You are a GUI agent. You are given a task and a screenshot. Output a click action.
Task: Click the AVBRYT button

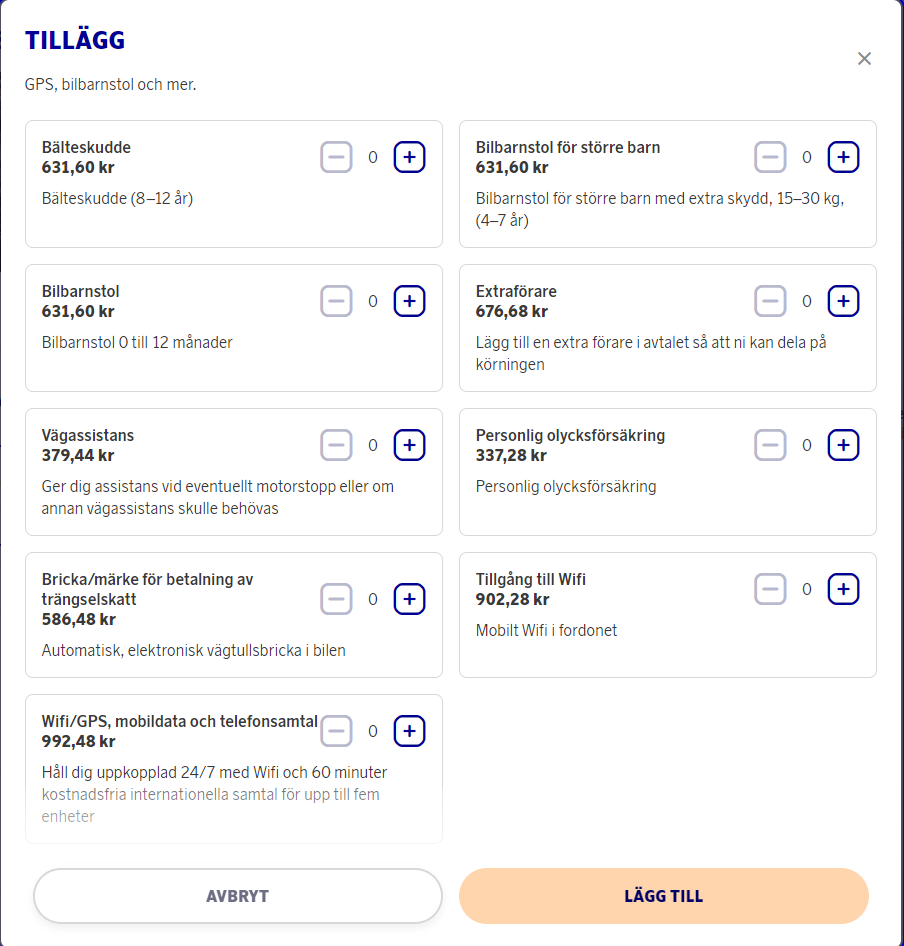(237, 896)
